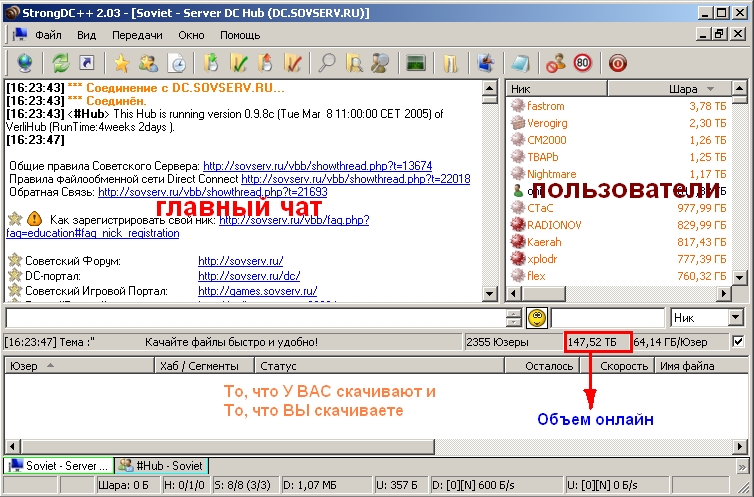Open the Search Spy icon

(x=380, y=63)
